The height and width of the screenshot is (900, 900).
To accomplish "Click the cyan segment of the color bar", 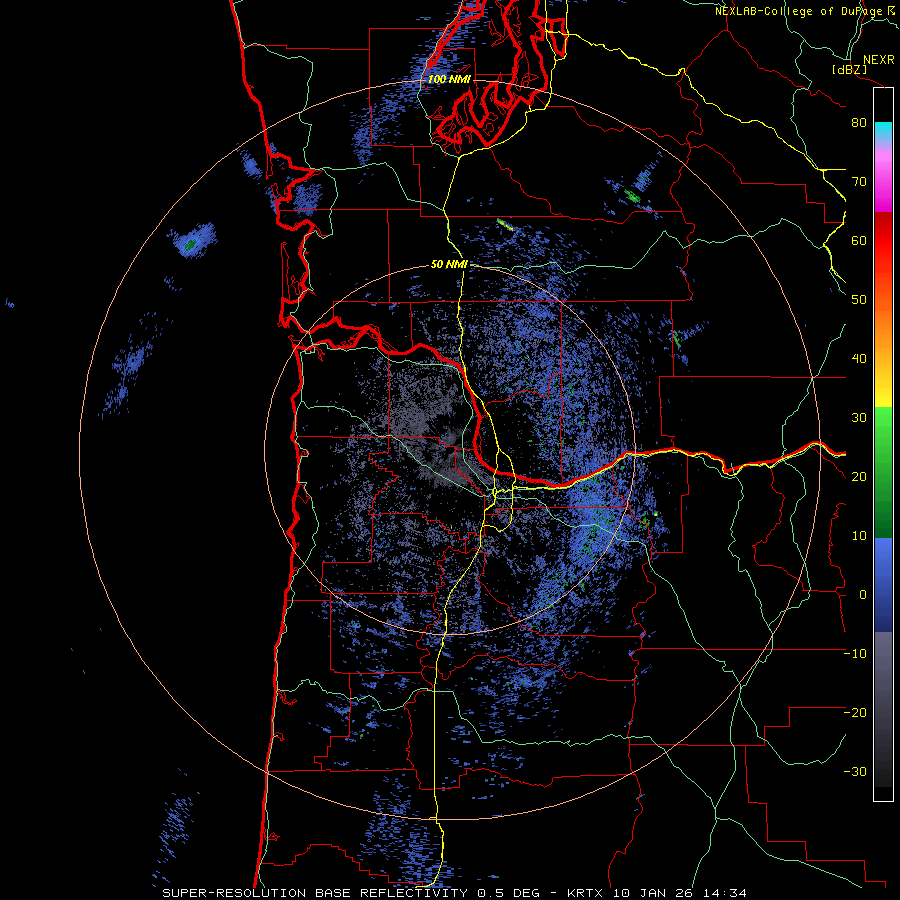I will point(883,131).
